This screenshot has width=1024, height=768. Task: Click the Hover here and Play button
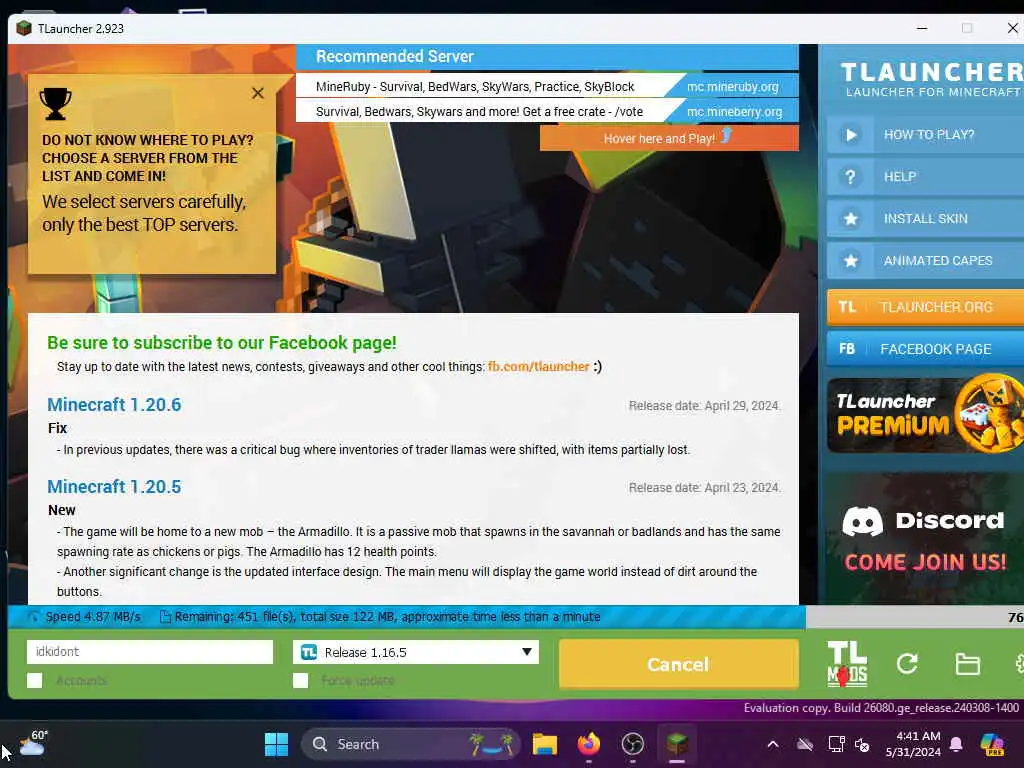(669, 138)
